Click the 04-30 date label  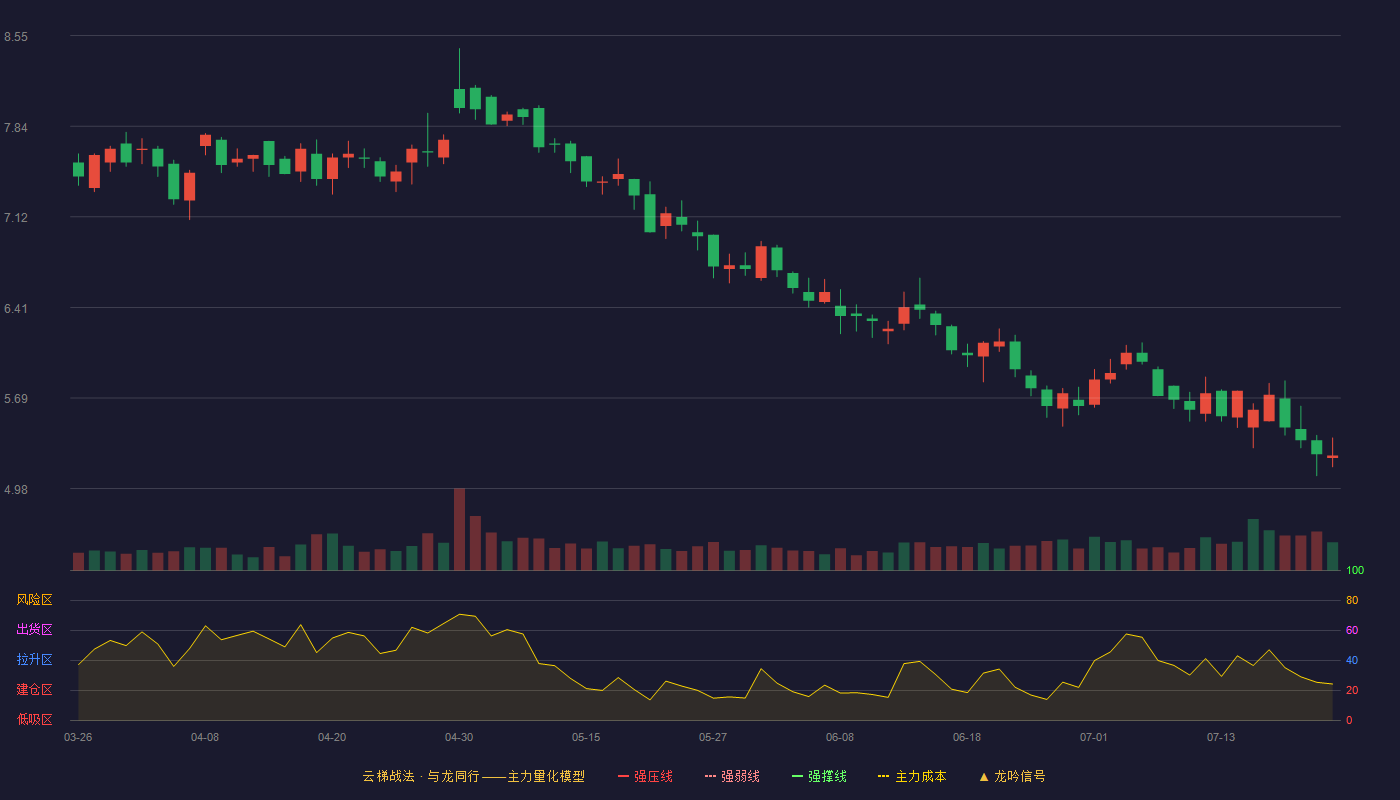click(x=459, y=737)
